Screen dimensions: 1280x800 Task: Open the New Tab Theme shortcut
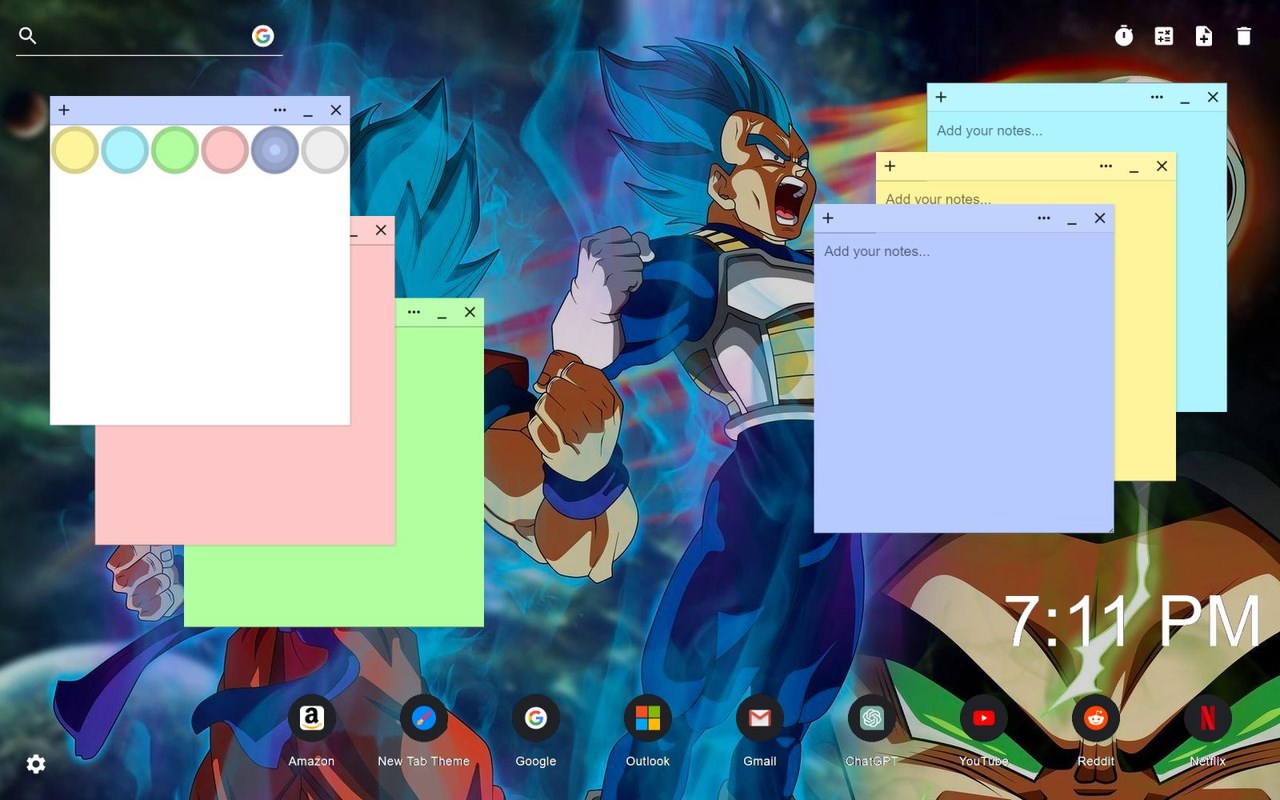point(424,718)
